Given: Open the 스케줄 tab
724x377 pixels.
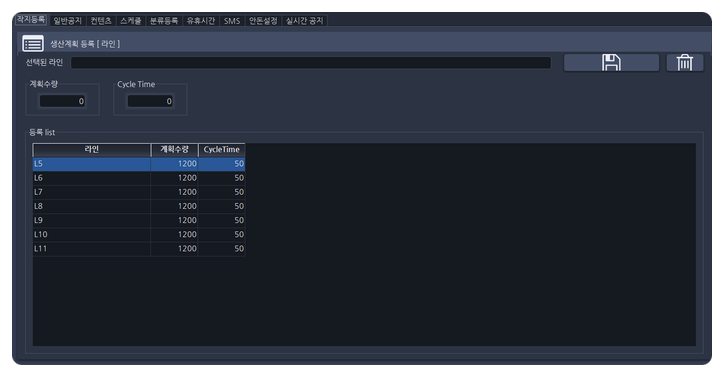Looking at the screenshot, I should click(130, 20).
